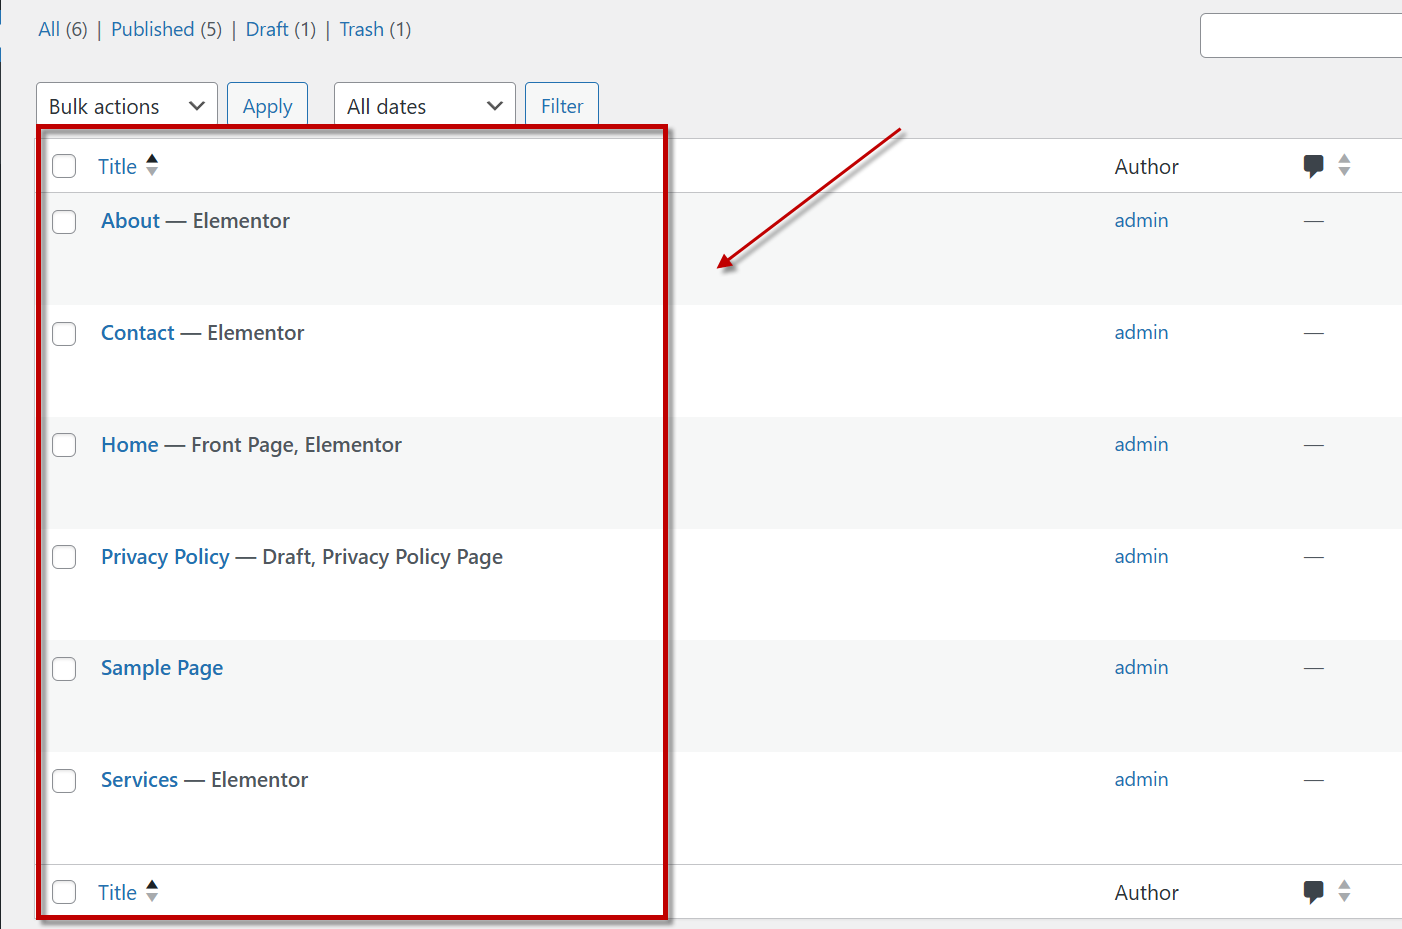Click the comments bubble icon in header

[1313, 166]
